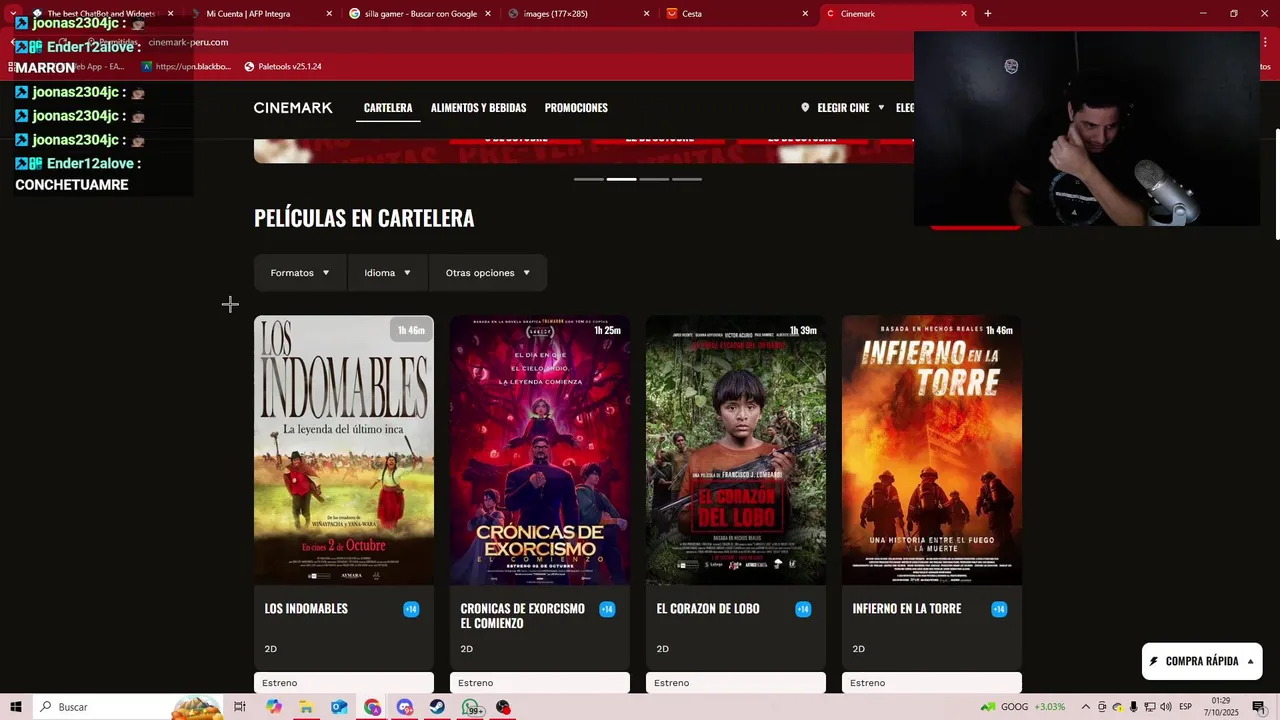
Task: Click +14 rating badge on Cronicas de Exorcismo
Action: [x=607, y=609]
